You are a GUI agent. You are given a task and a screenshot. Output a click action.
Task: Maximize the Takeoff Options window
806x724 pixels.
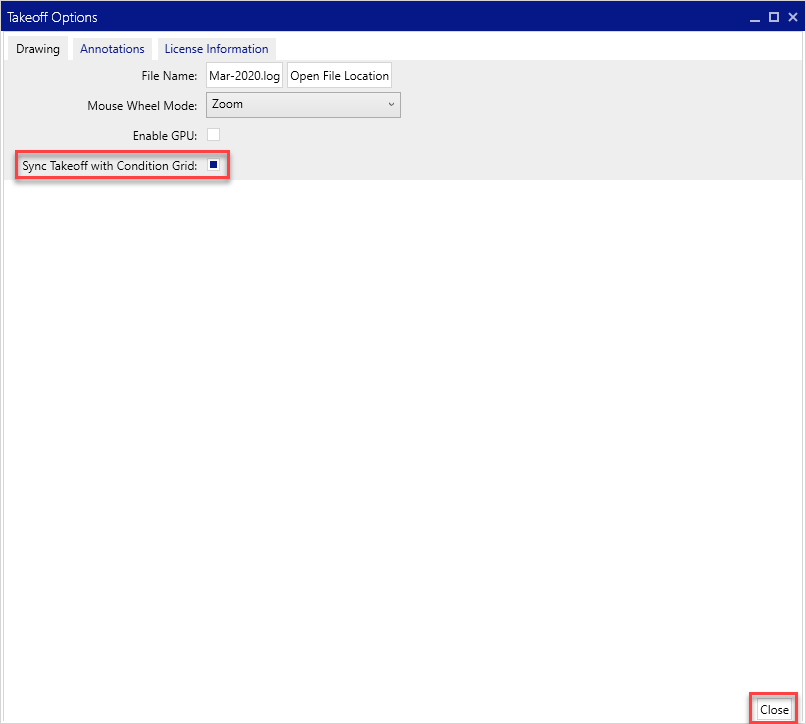coord(774,17)
